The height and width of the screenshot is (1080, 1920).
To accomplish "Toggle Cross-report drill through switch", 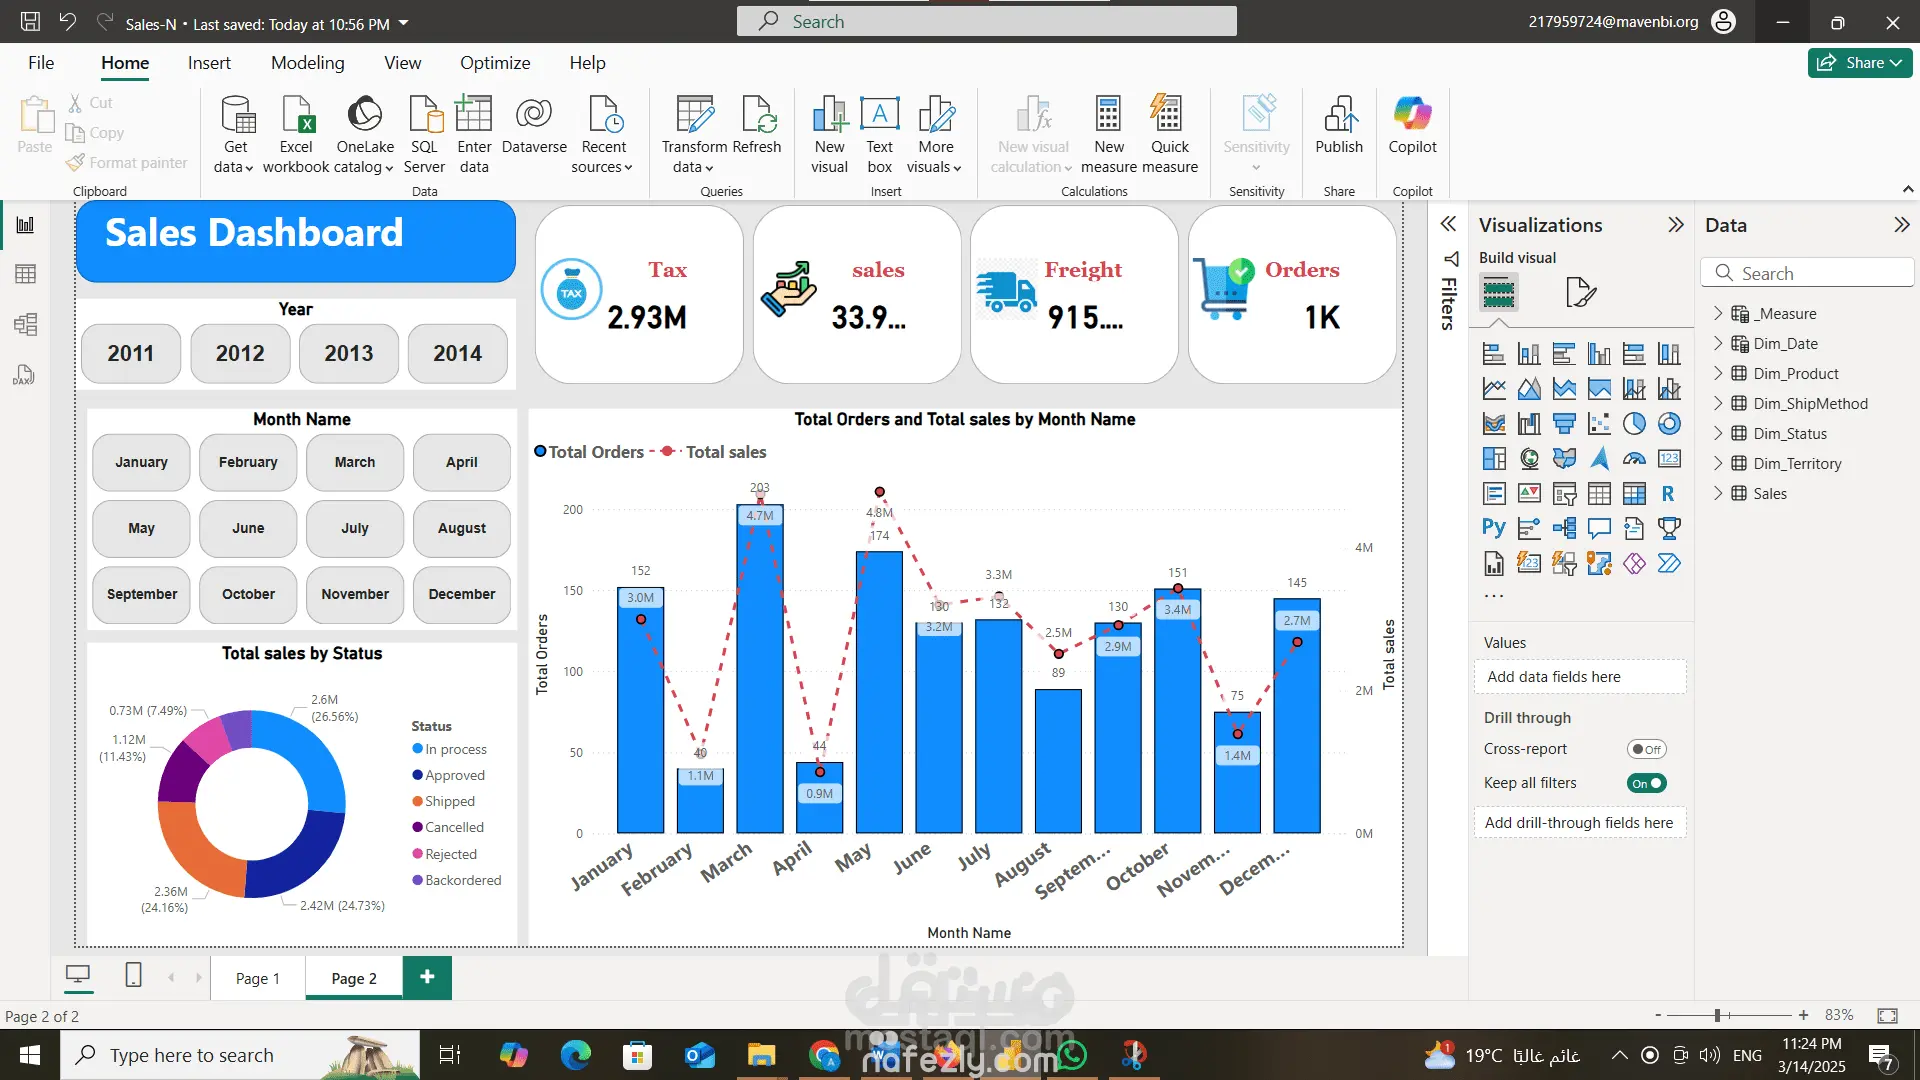I will pyautogui.click(x=1646, y=749).
